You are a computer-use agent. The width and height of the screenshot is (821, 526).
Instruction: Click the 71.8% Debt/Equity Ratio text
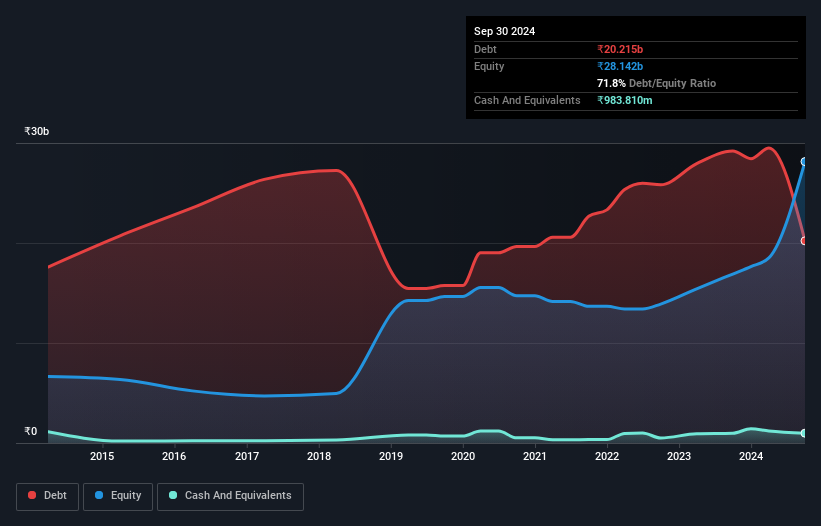(656, 83)
